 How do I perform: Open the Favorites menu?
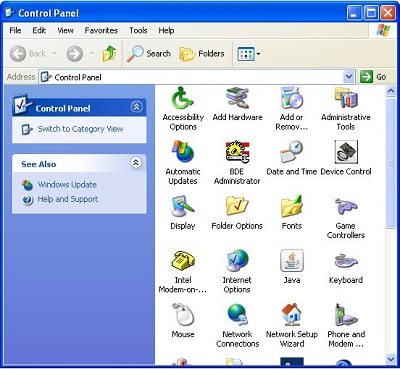point(101,30)
